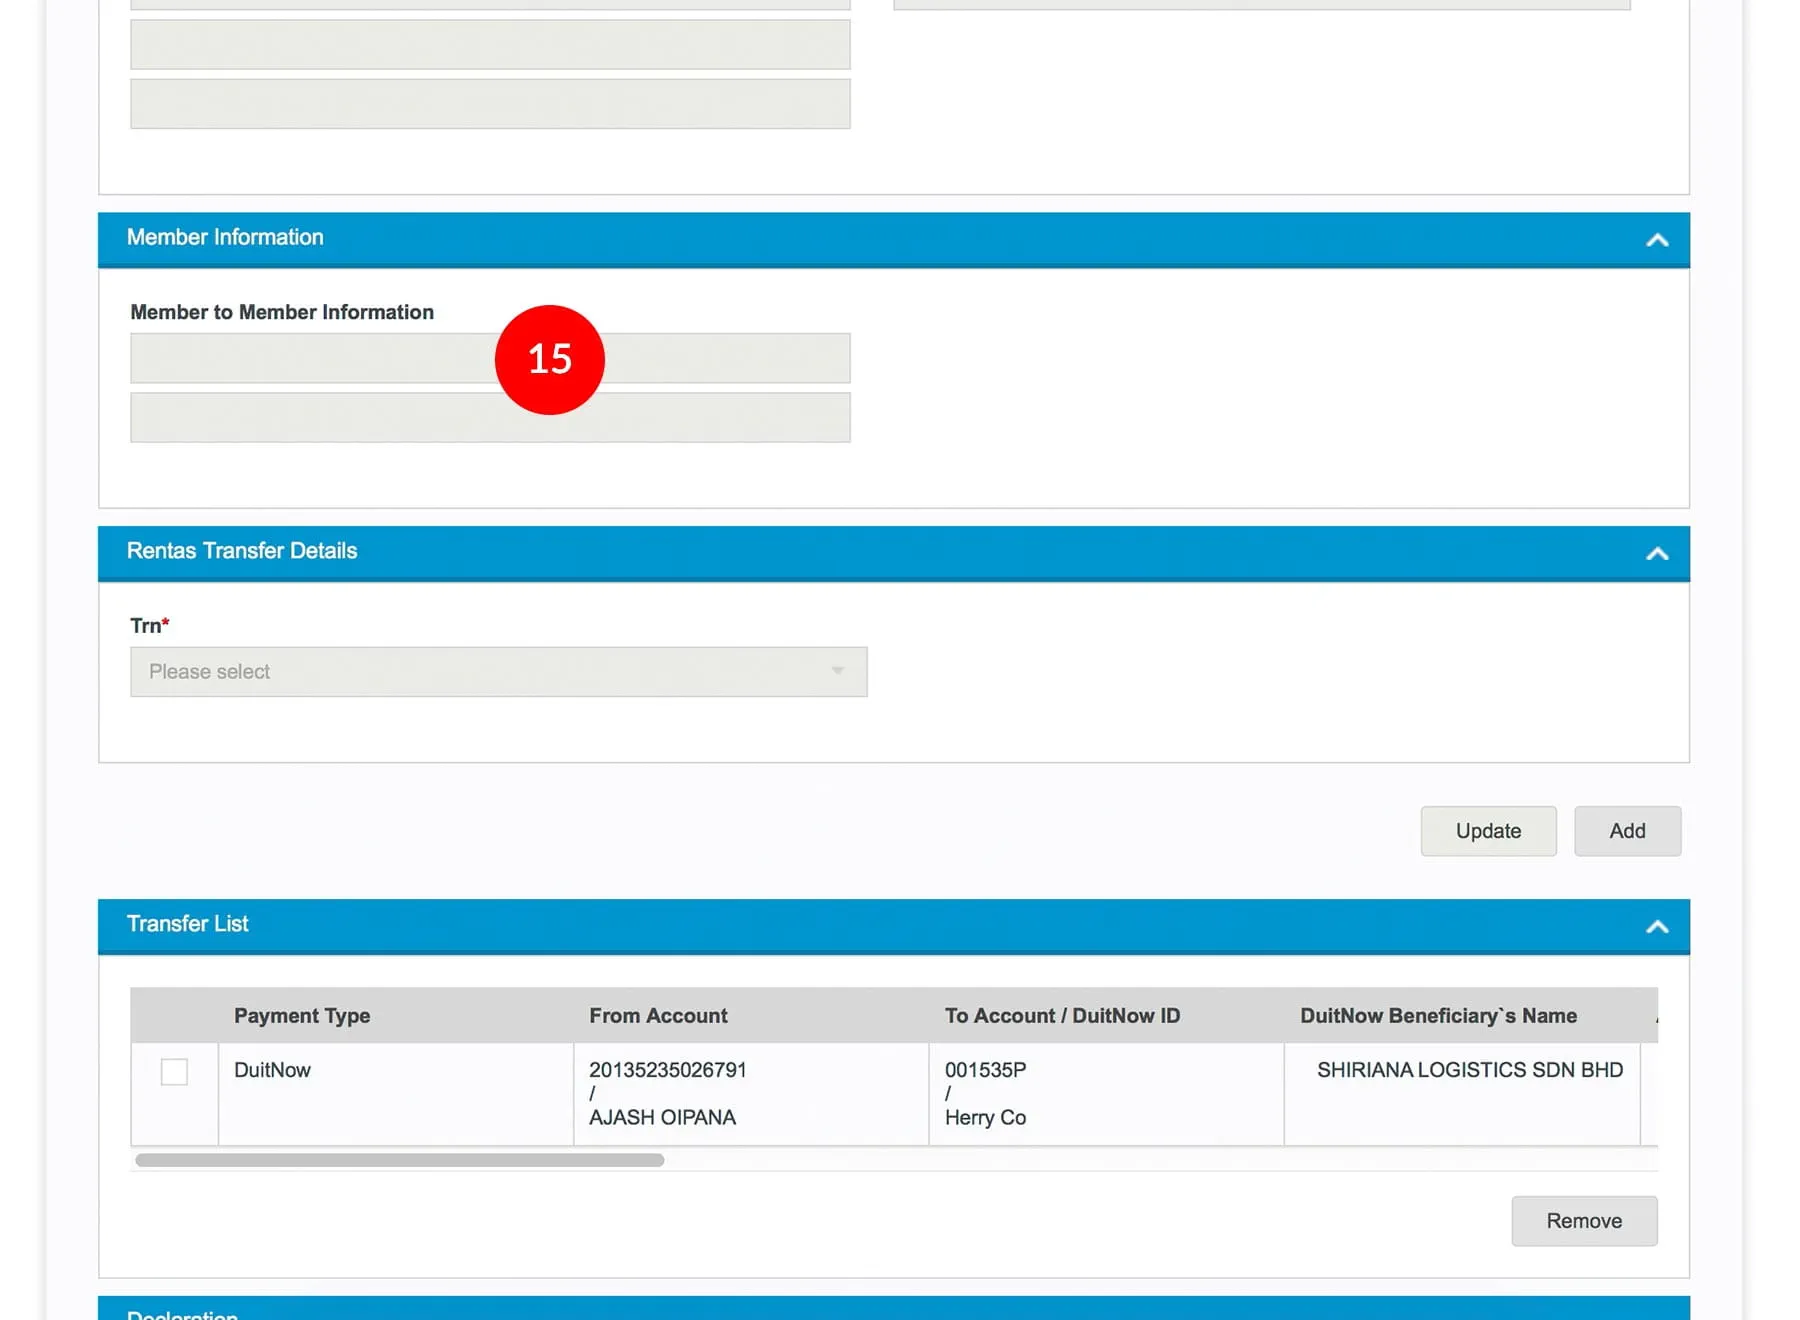Click the Add button

click(1626, 831)
